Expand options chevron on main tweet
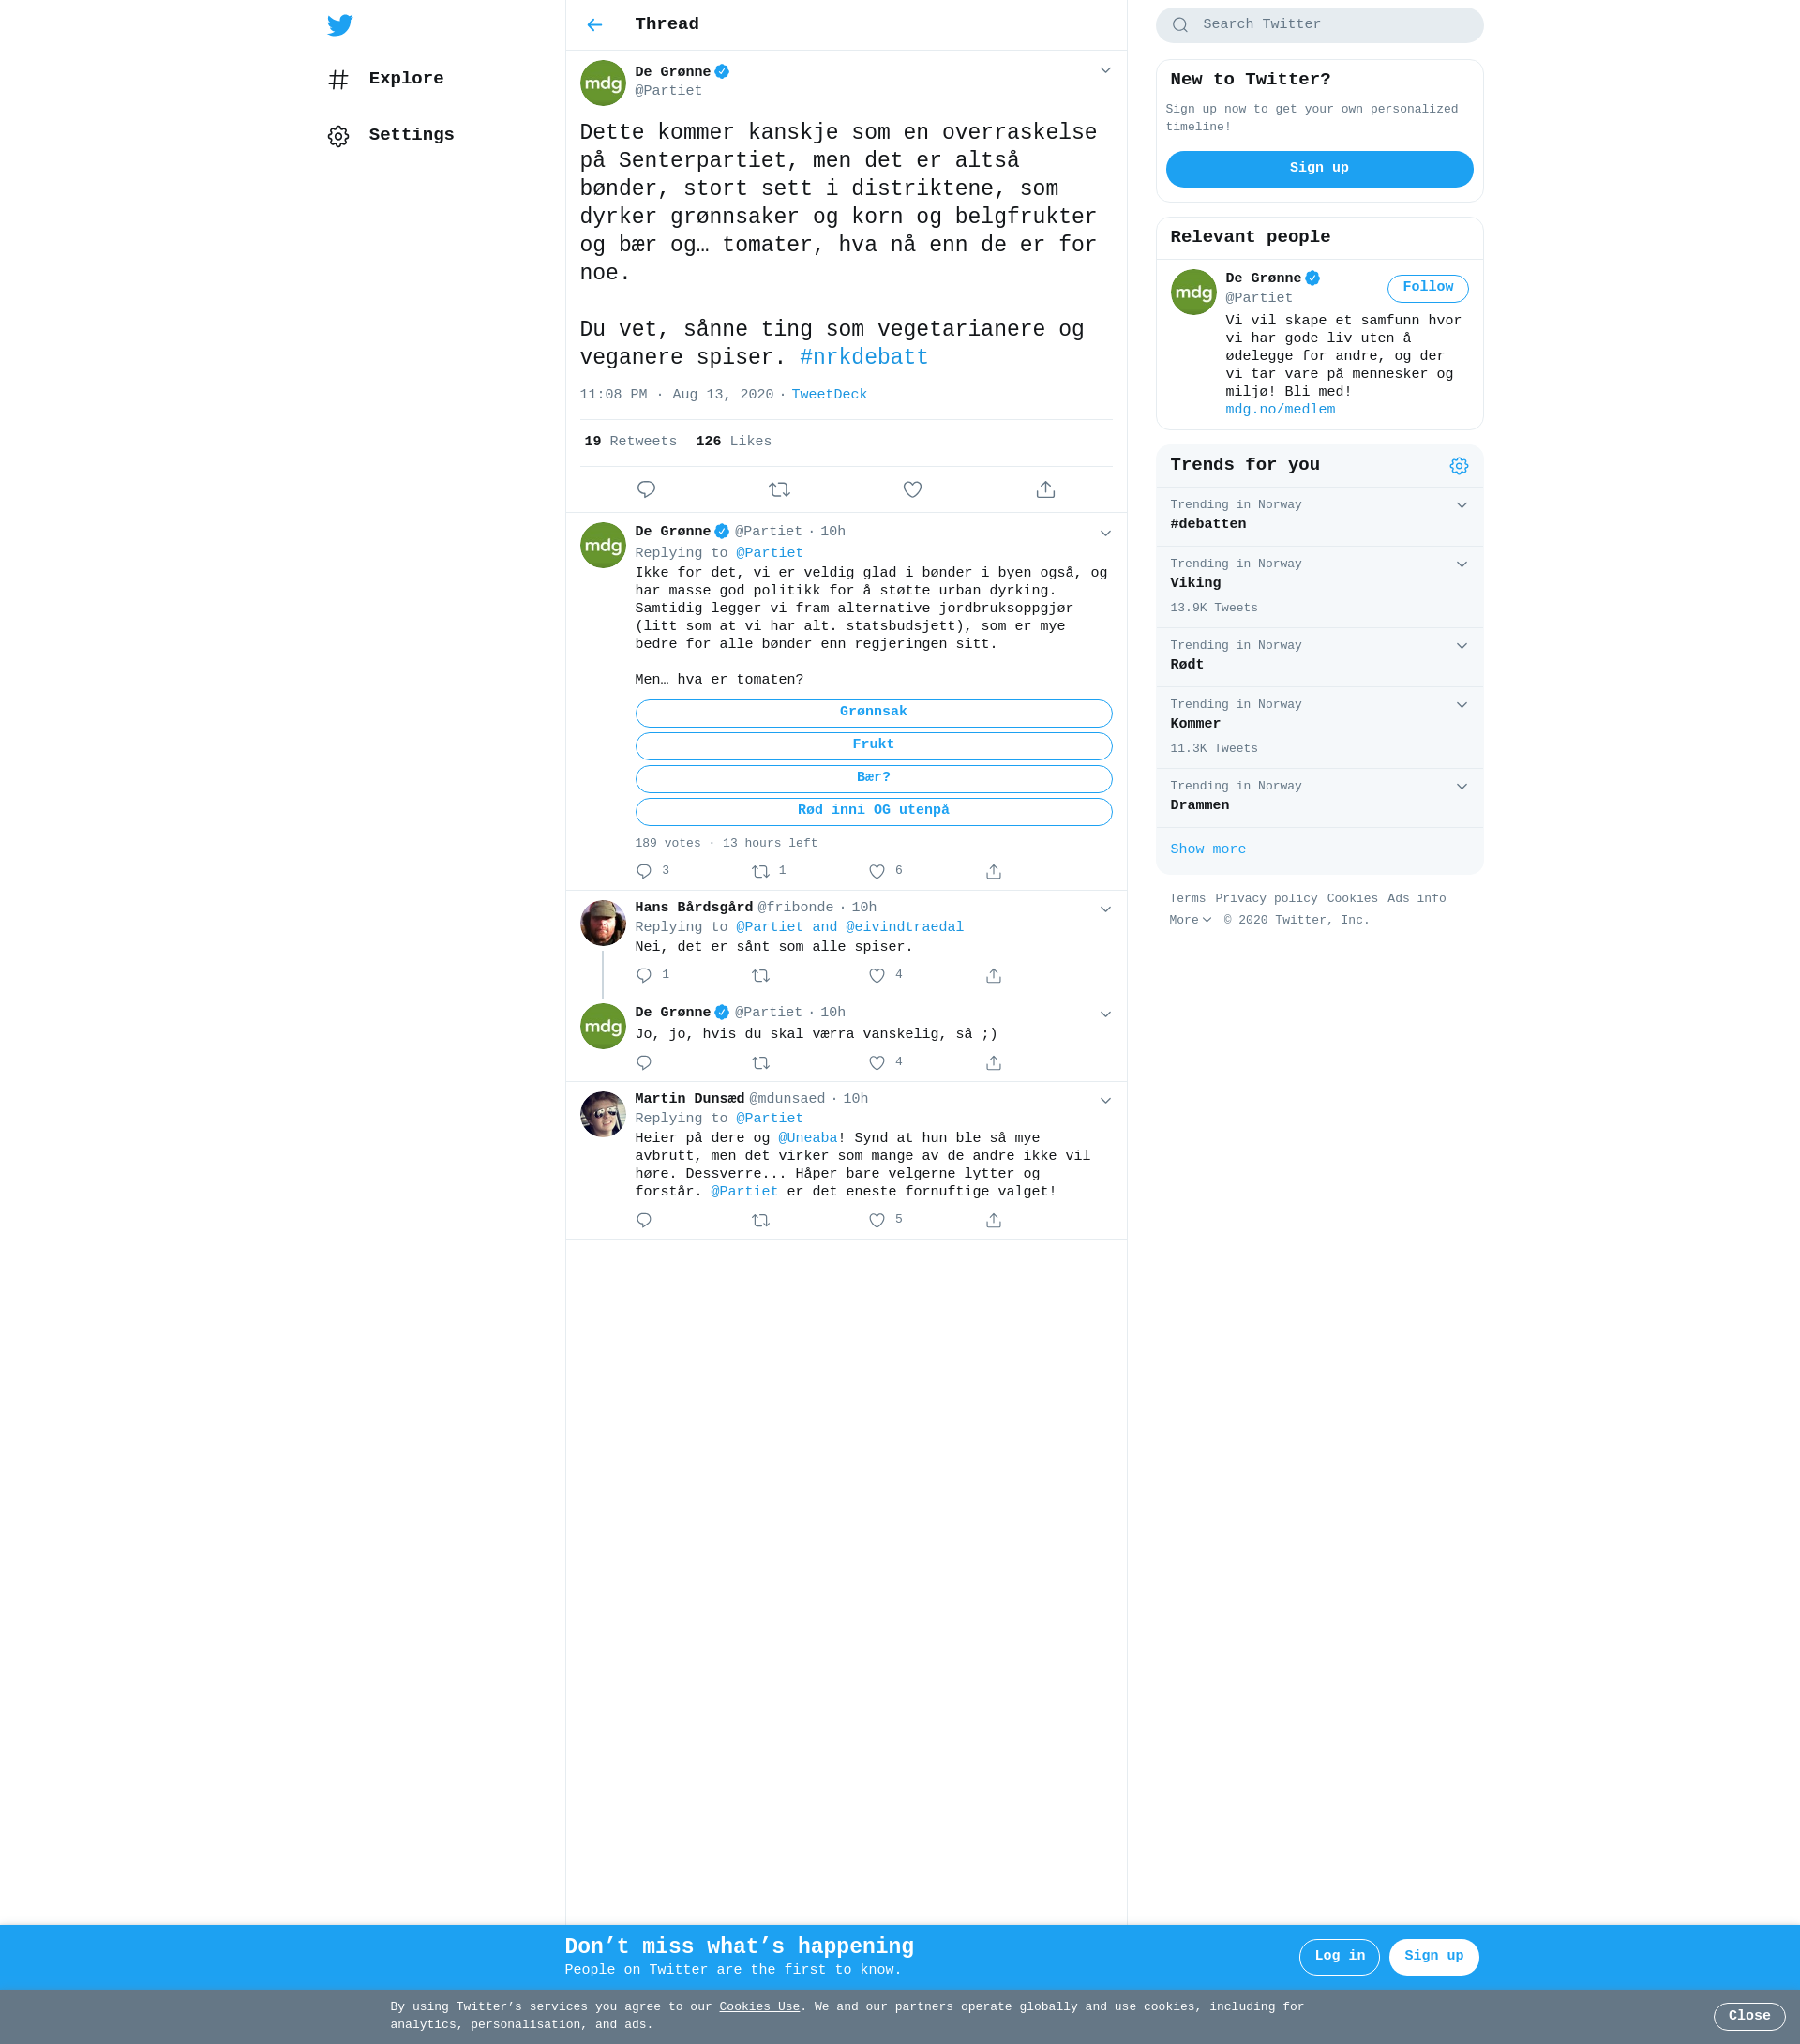 tap(1105, 70)
